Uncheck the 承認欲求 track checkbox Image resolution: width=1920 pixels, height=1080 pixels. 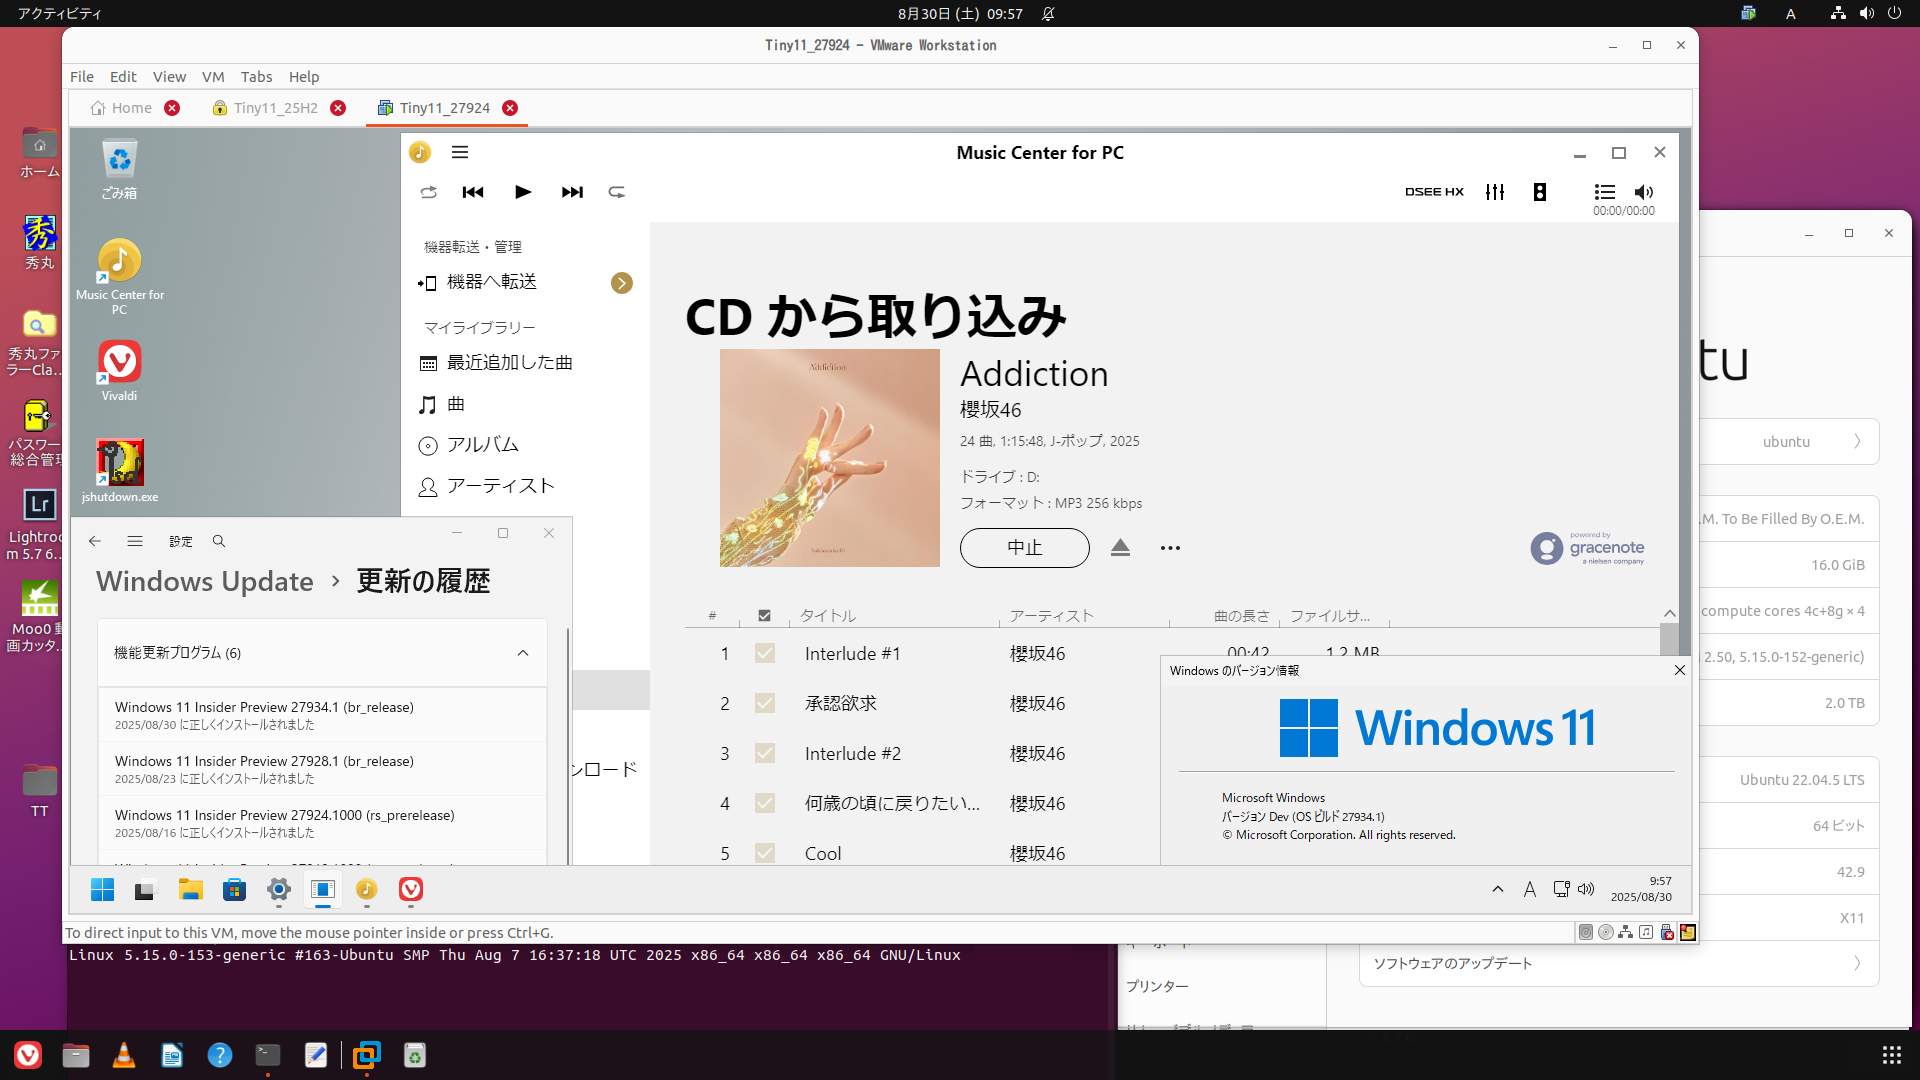765,703
